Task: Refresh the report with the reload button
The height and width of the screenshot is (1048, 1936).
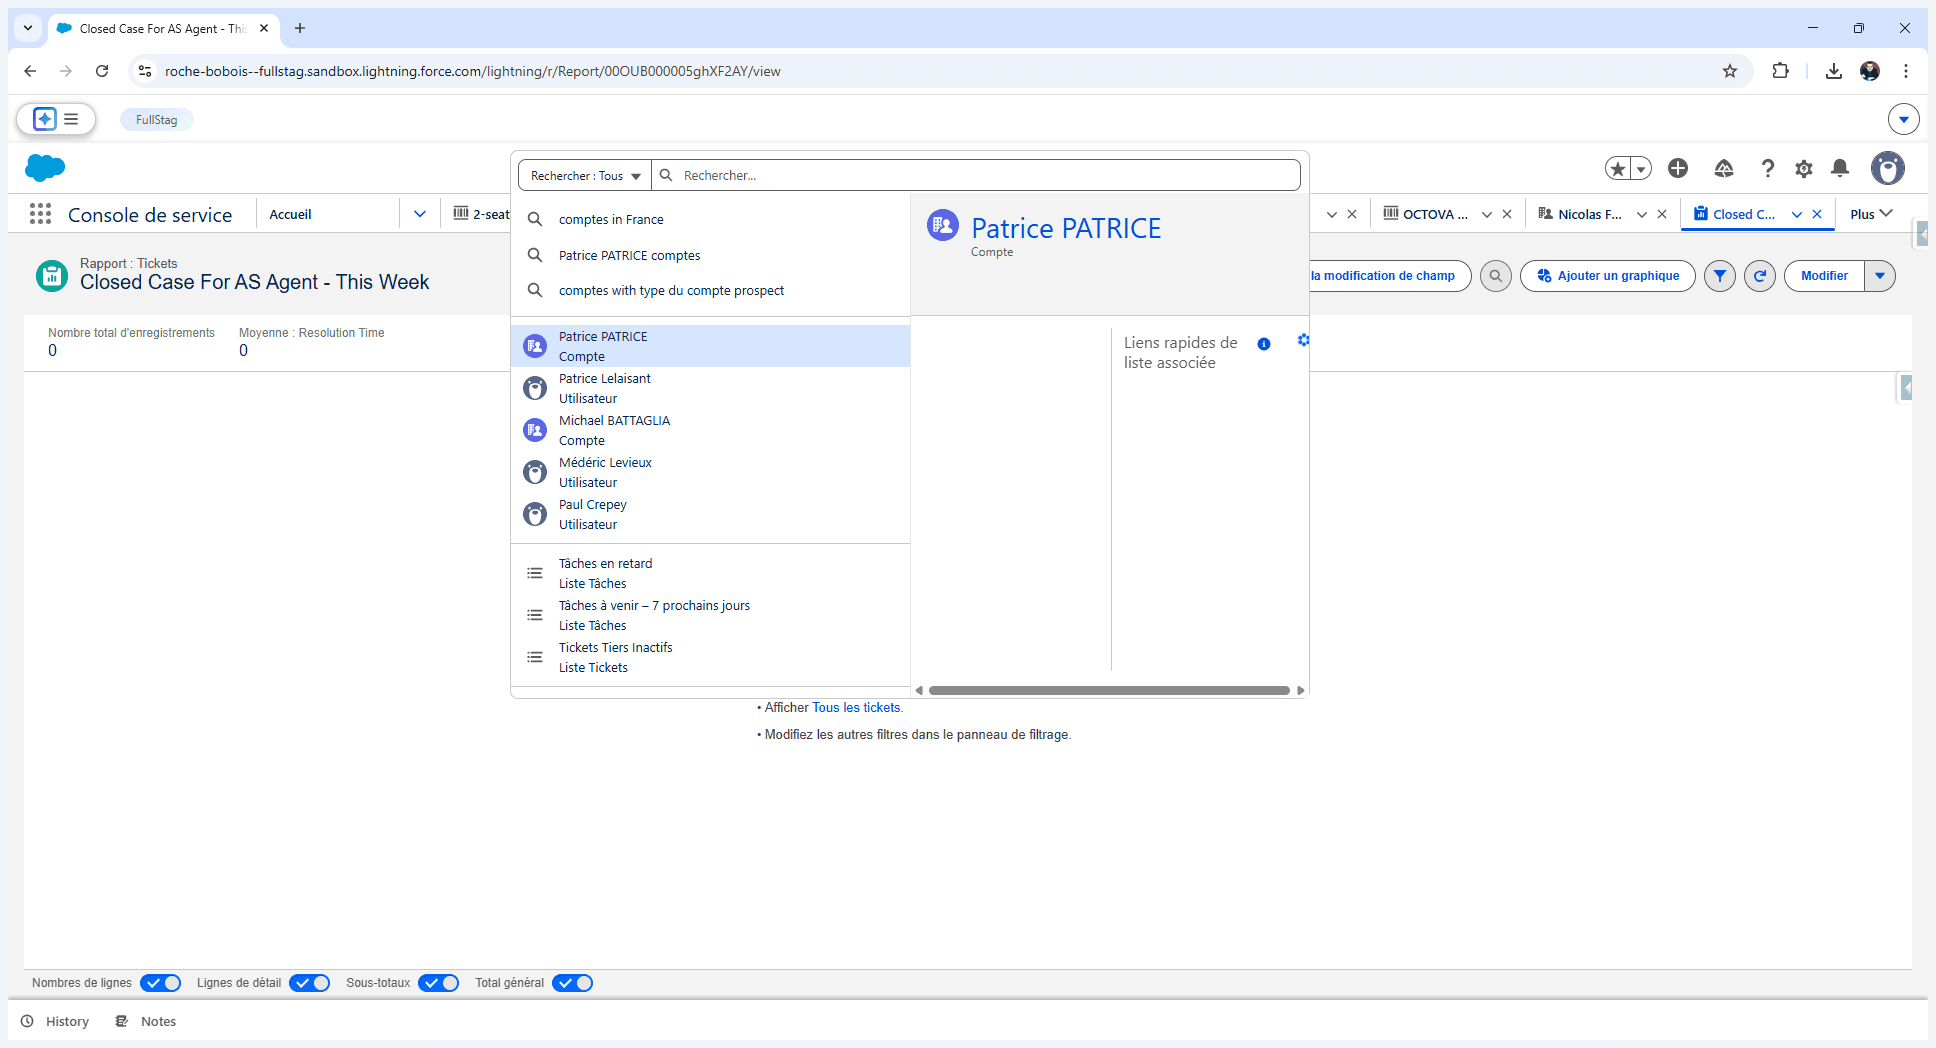Action: coord(1760,276)
